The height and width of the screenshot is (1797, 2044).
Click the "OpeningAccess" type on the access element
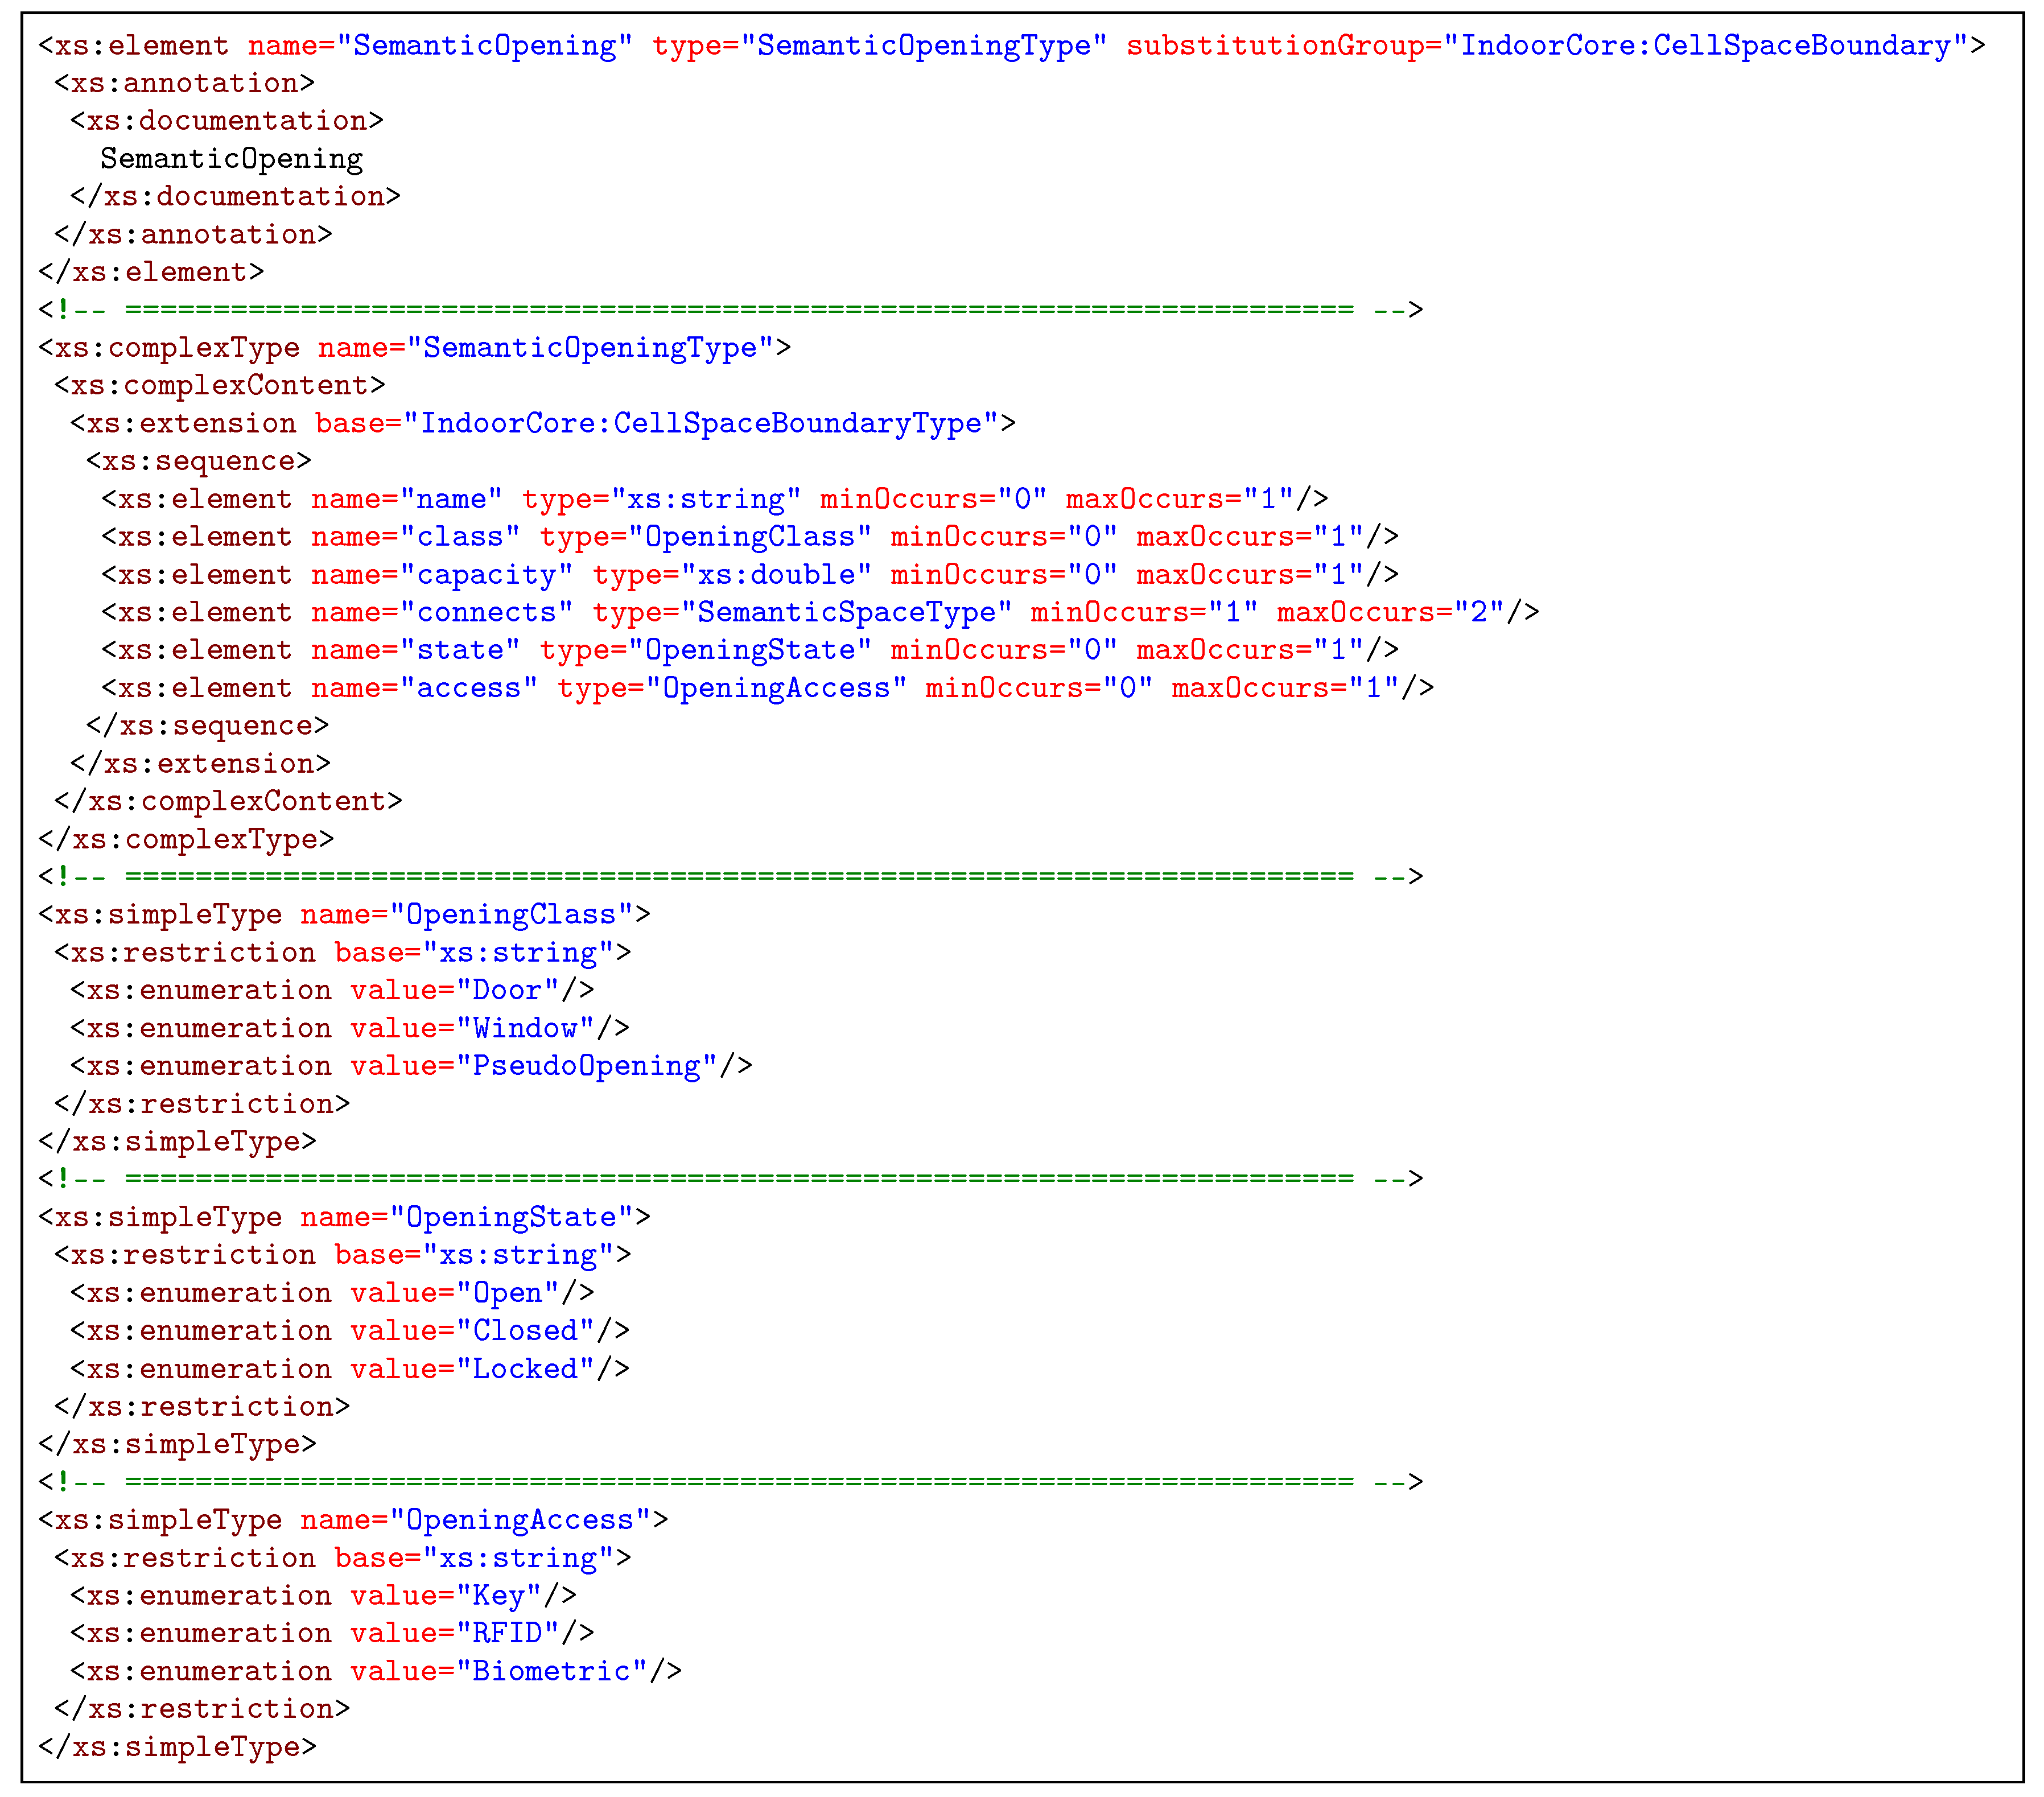pos(776,689)
